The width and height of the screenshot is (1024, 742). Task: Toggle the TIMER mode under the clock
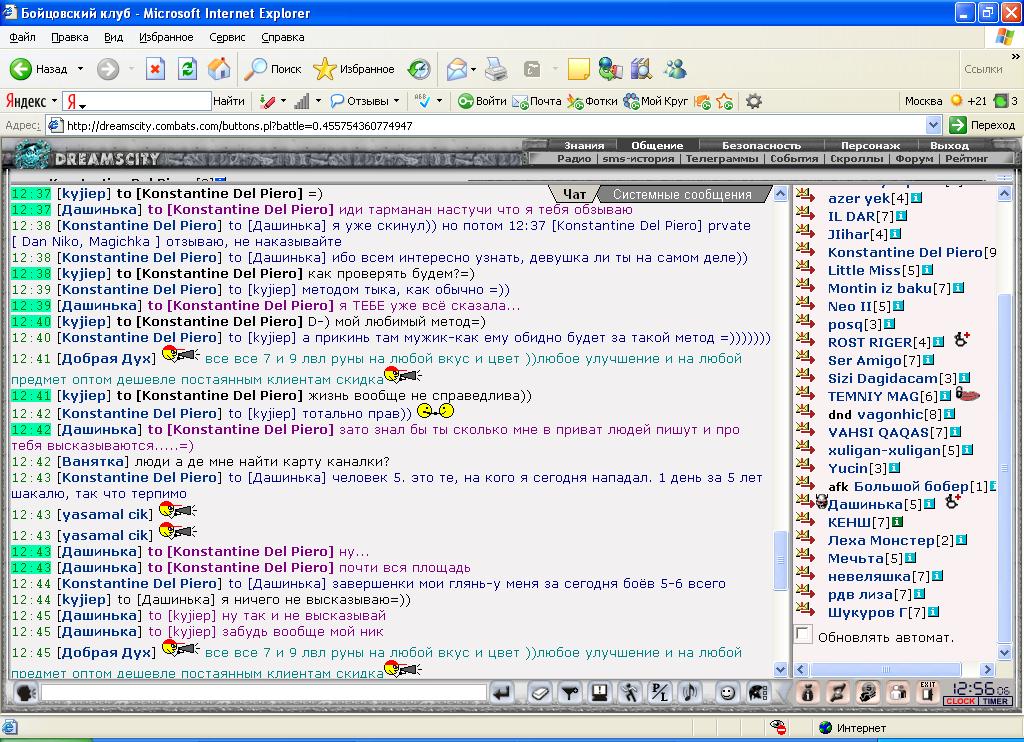click(995, 701)
